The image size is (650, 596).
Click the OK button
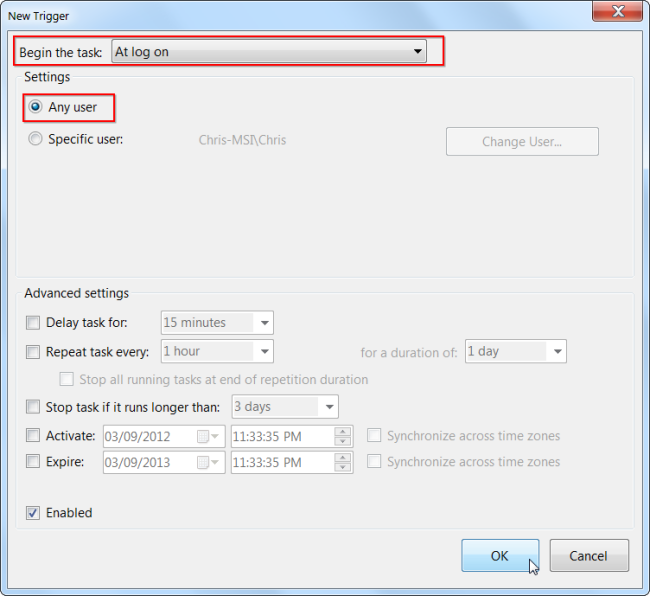500,555
